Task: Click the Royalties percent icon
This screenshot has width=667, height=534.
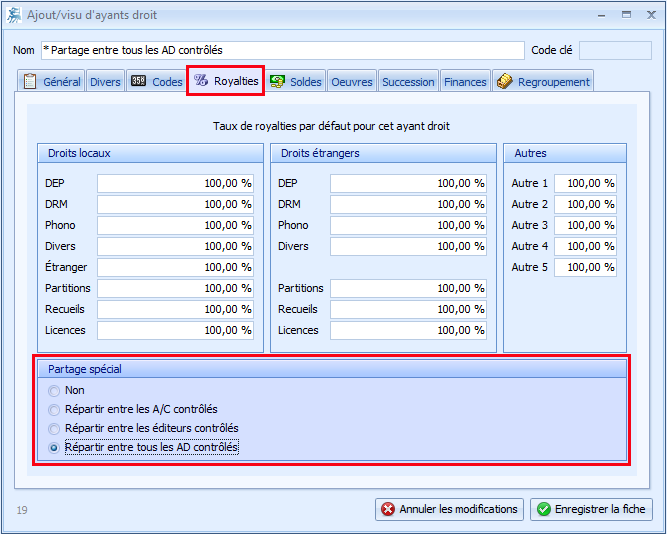Action: click(x=201, y=81)
